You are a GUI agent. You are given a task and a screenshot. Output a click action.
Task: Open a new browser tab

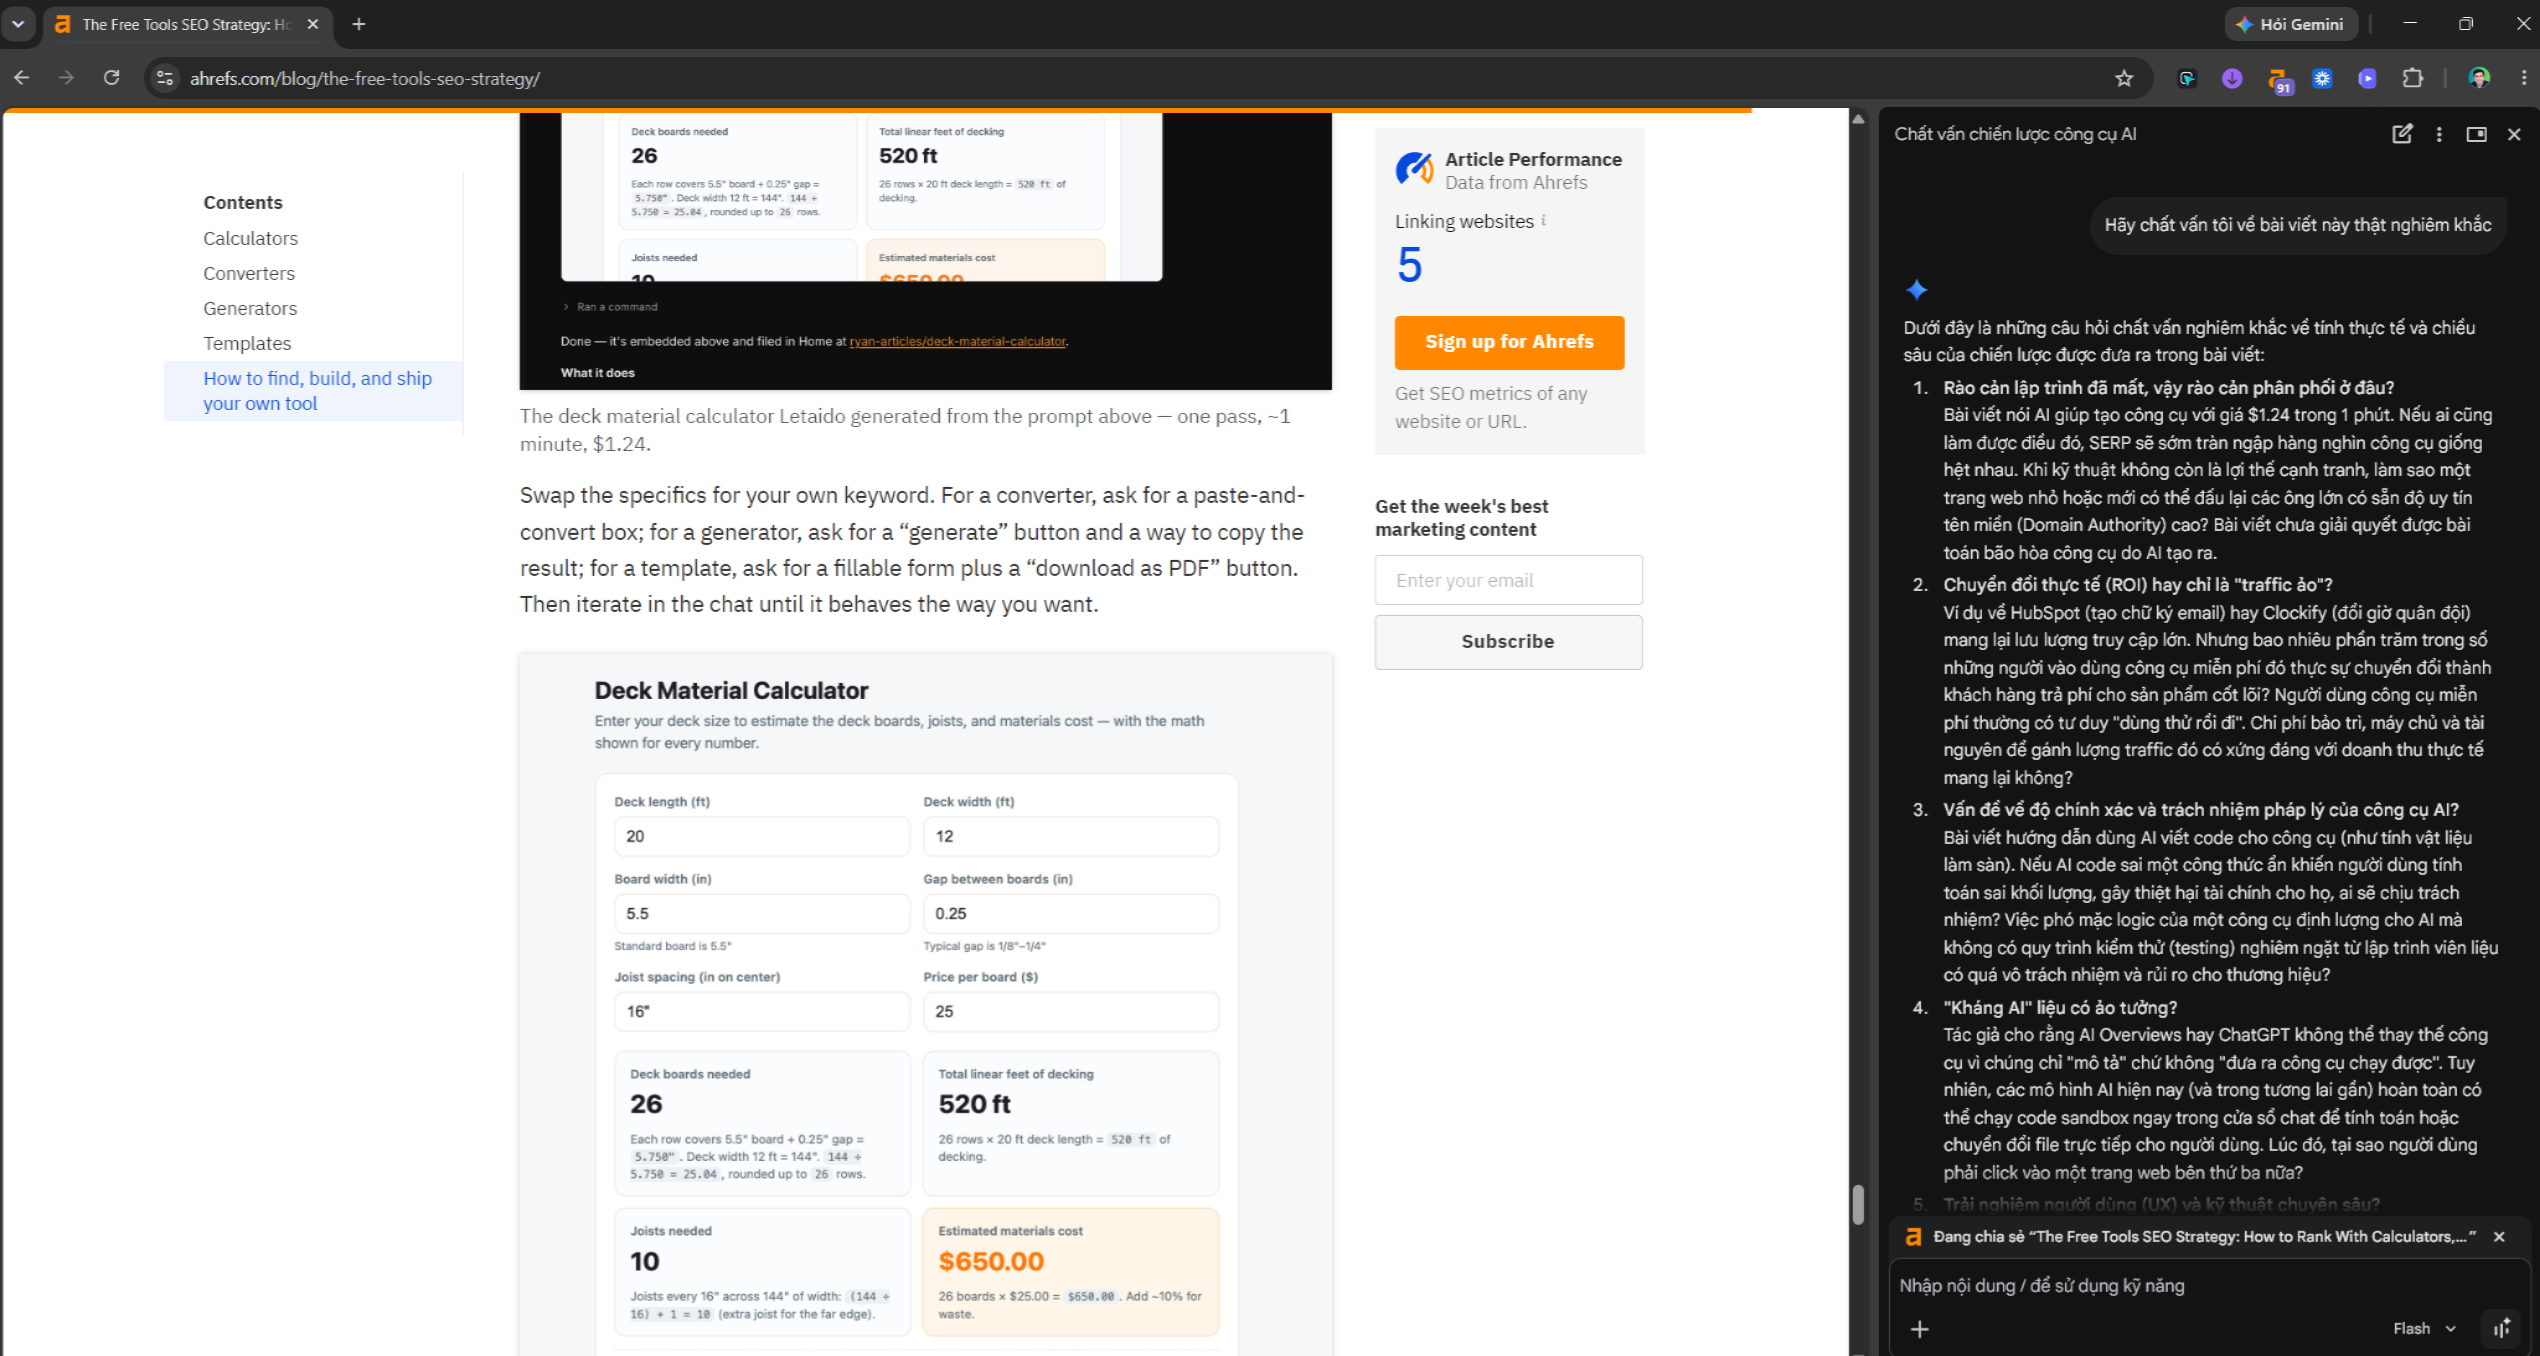(359, 24)
